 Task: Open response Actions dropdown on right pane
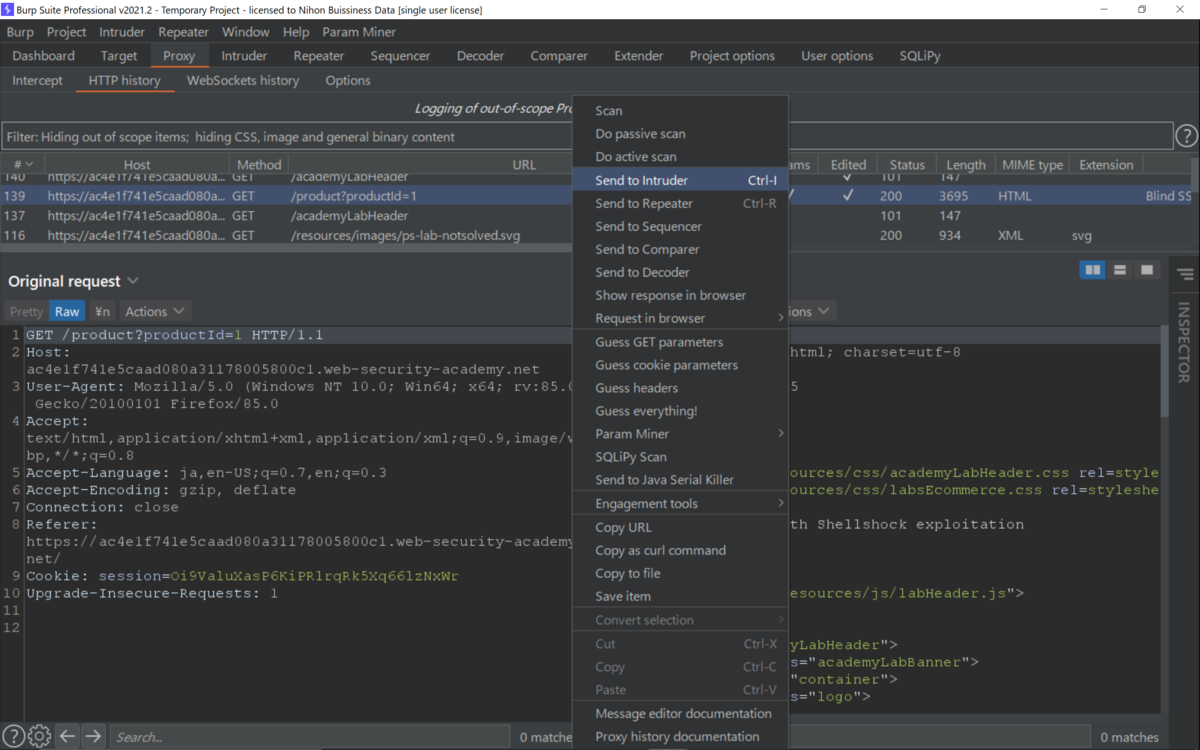809,311
